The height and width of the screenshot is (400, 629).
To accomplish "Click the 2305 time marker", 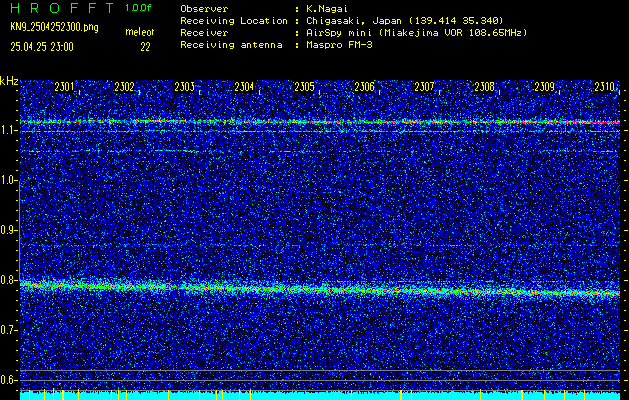I will [x=304, y=87].
